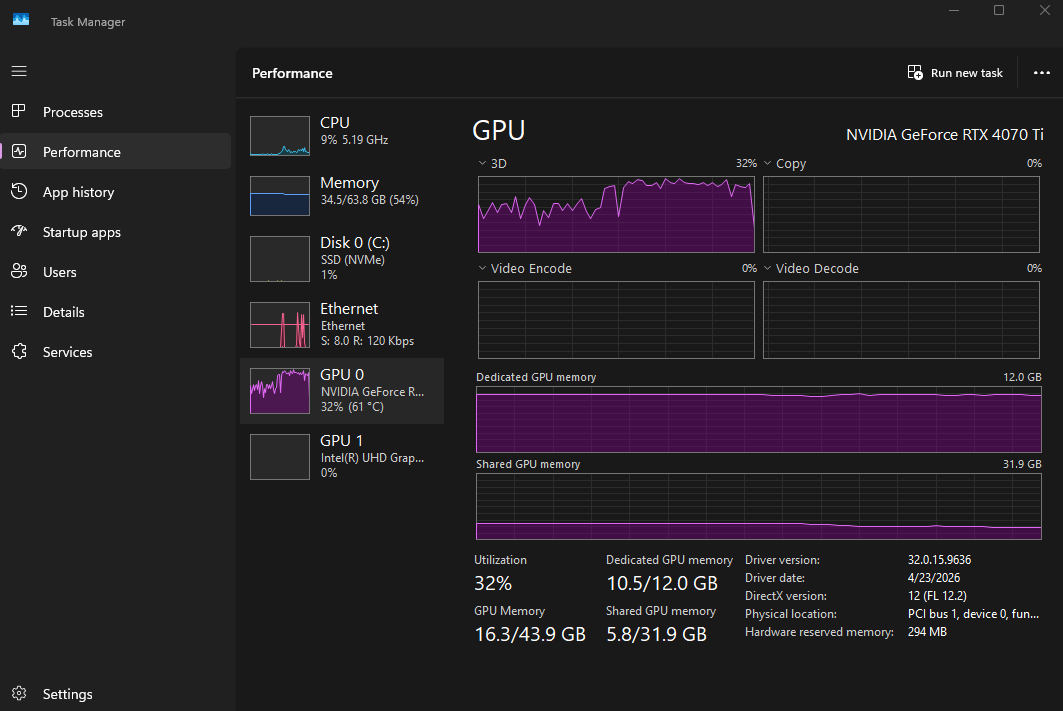Click the 294 MB reserved memory value
This screenshot has width=1063, height=711.
tap(927, 632)
